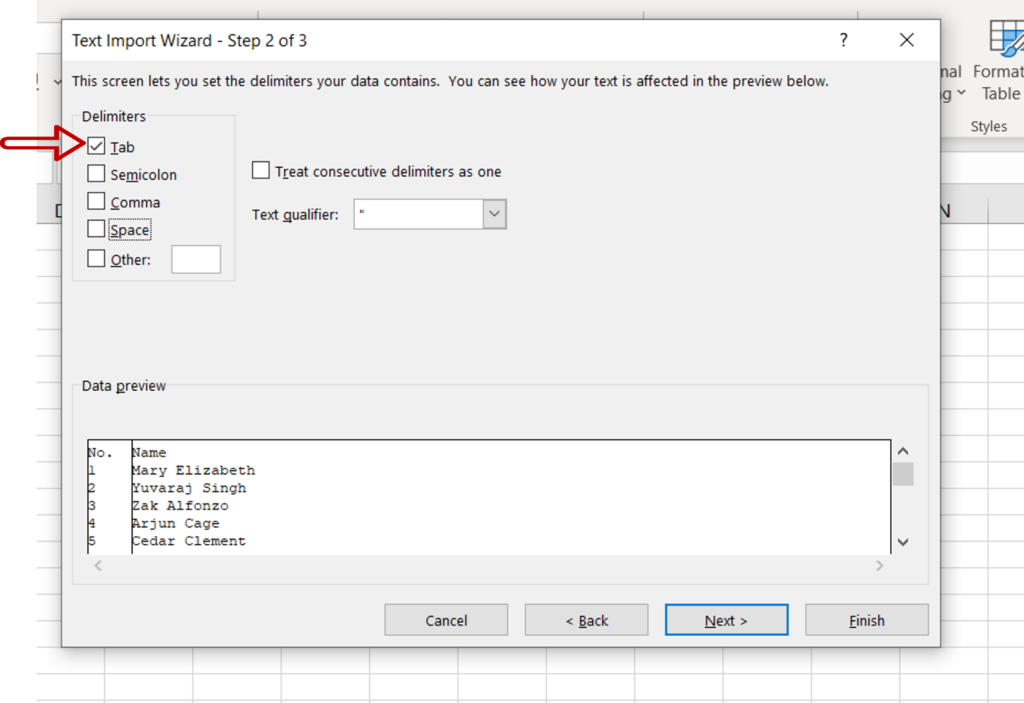This screenshot has width=1024, height=703.
Task: Click the right arrow below the data preview
Action: (880, 565)
